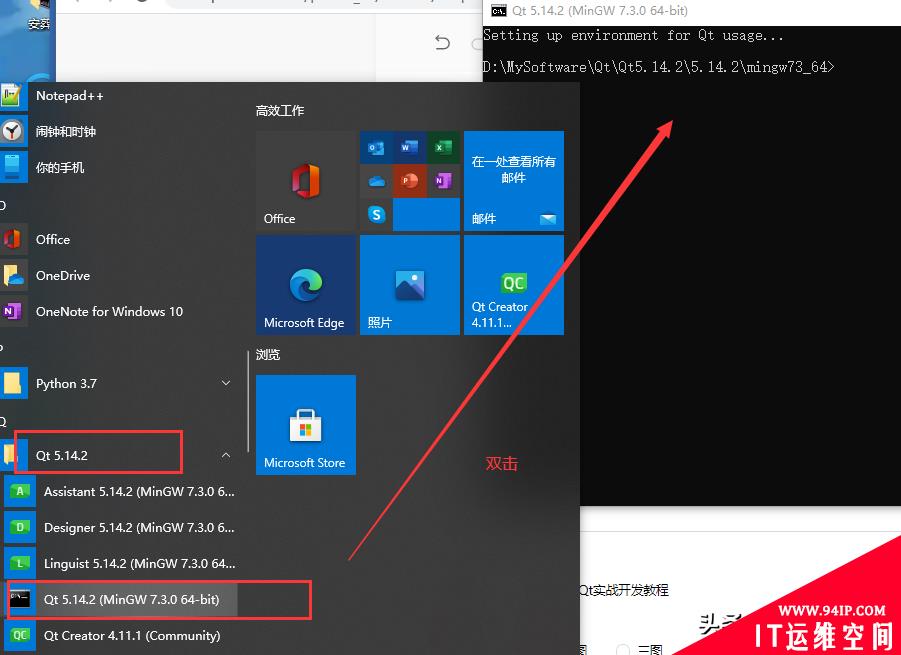Expand the Python 3.7 folder chevron

click(226, 383)
